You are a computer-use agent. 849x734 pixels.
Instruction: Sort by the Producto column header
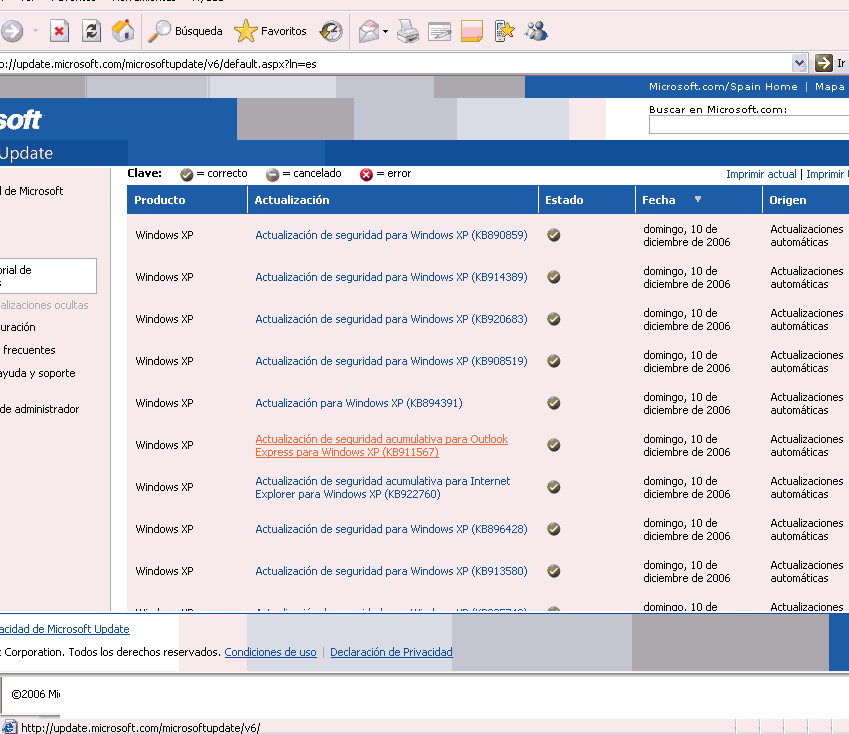160,200
